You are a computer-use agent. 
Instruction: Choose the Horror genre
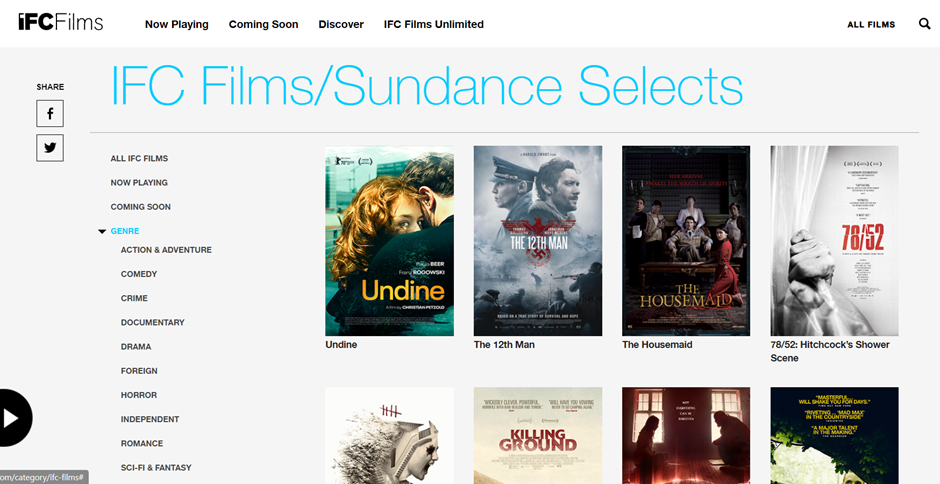[139, 395]
